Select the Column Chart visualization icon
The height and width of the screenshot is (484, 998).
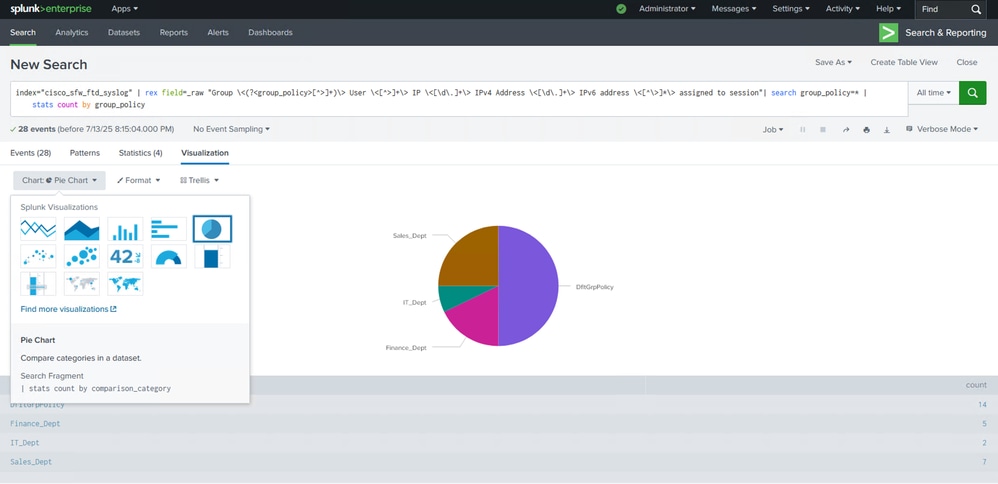click(125, 229)
